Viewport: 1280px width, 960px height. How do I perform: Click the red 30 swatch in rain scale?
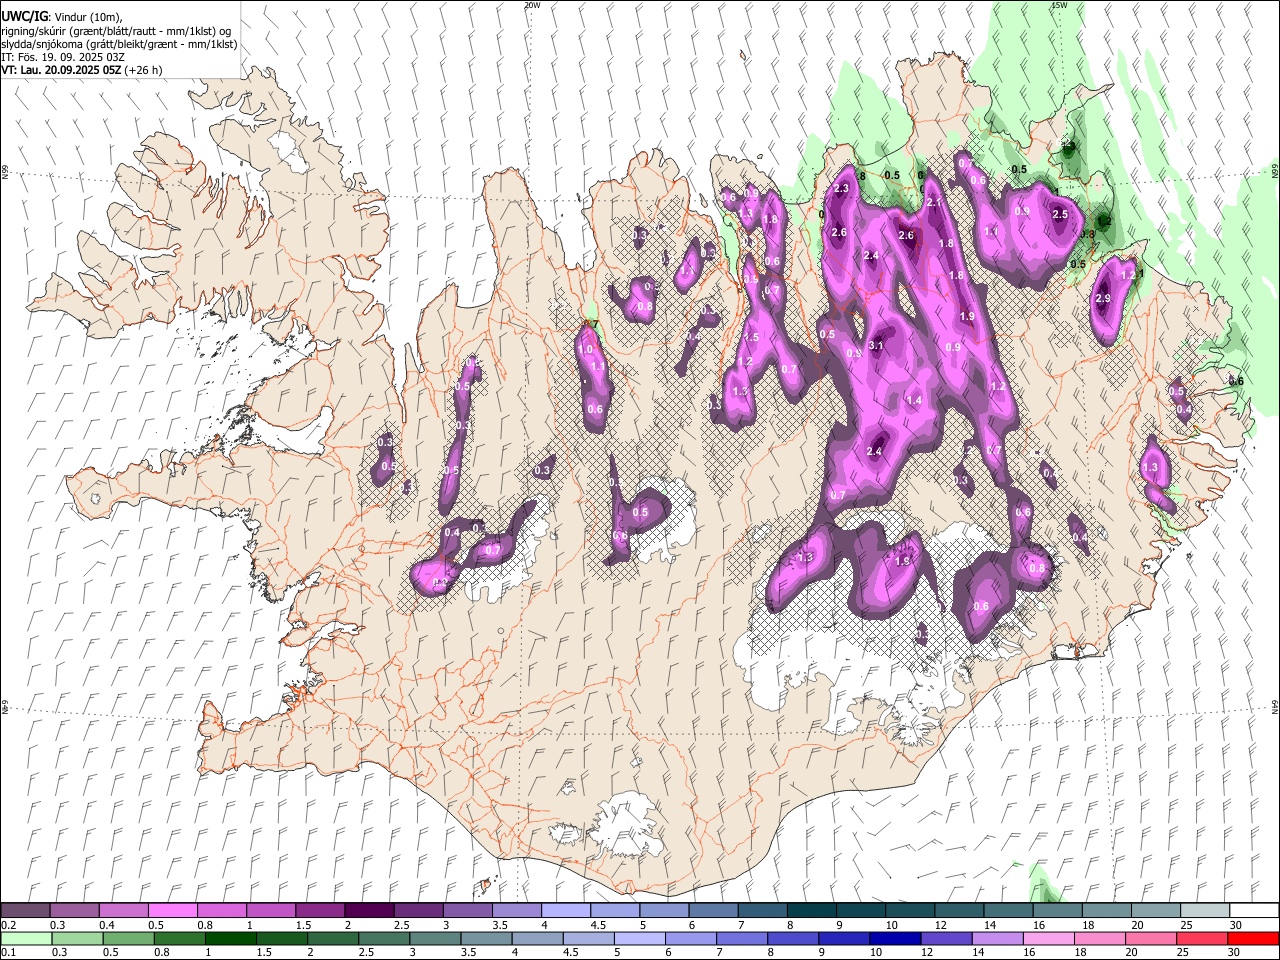coord(1253,939)
